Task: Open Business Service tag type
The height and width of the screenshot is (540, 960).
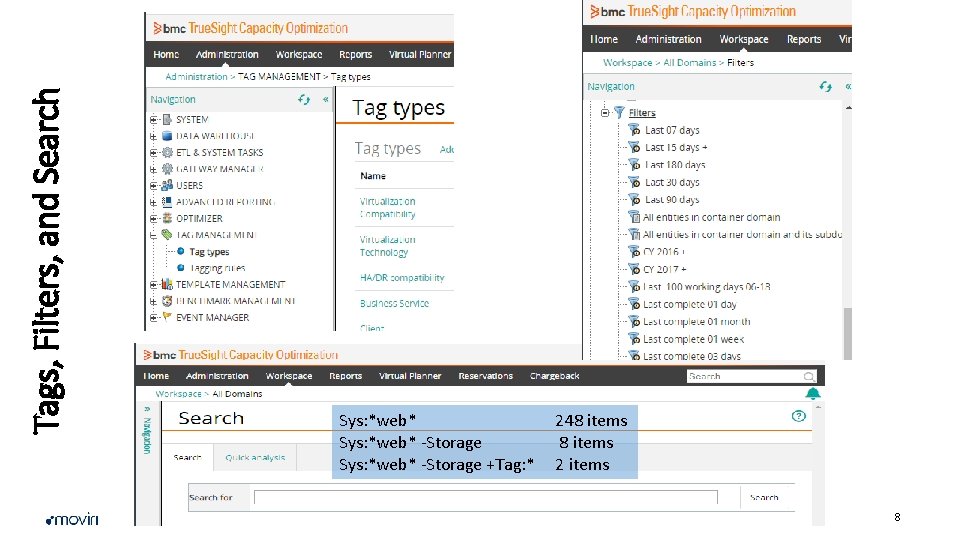Action: tap(394, 303)
